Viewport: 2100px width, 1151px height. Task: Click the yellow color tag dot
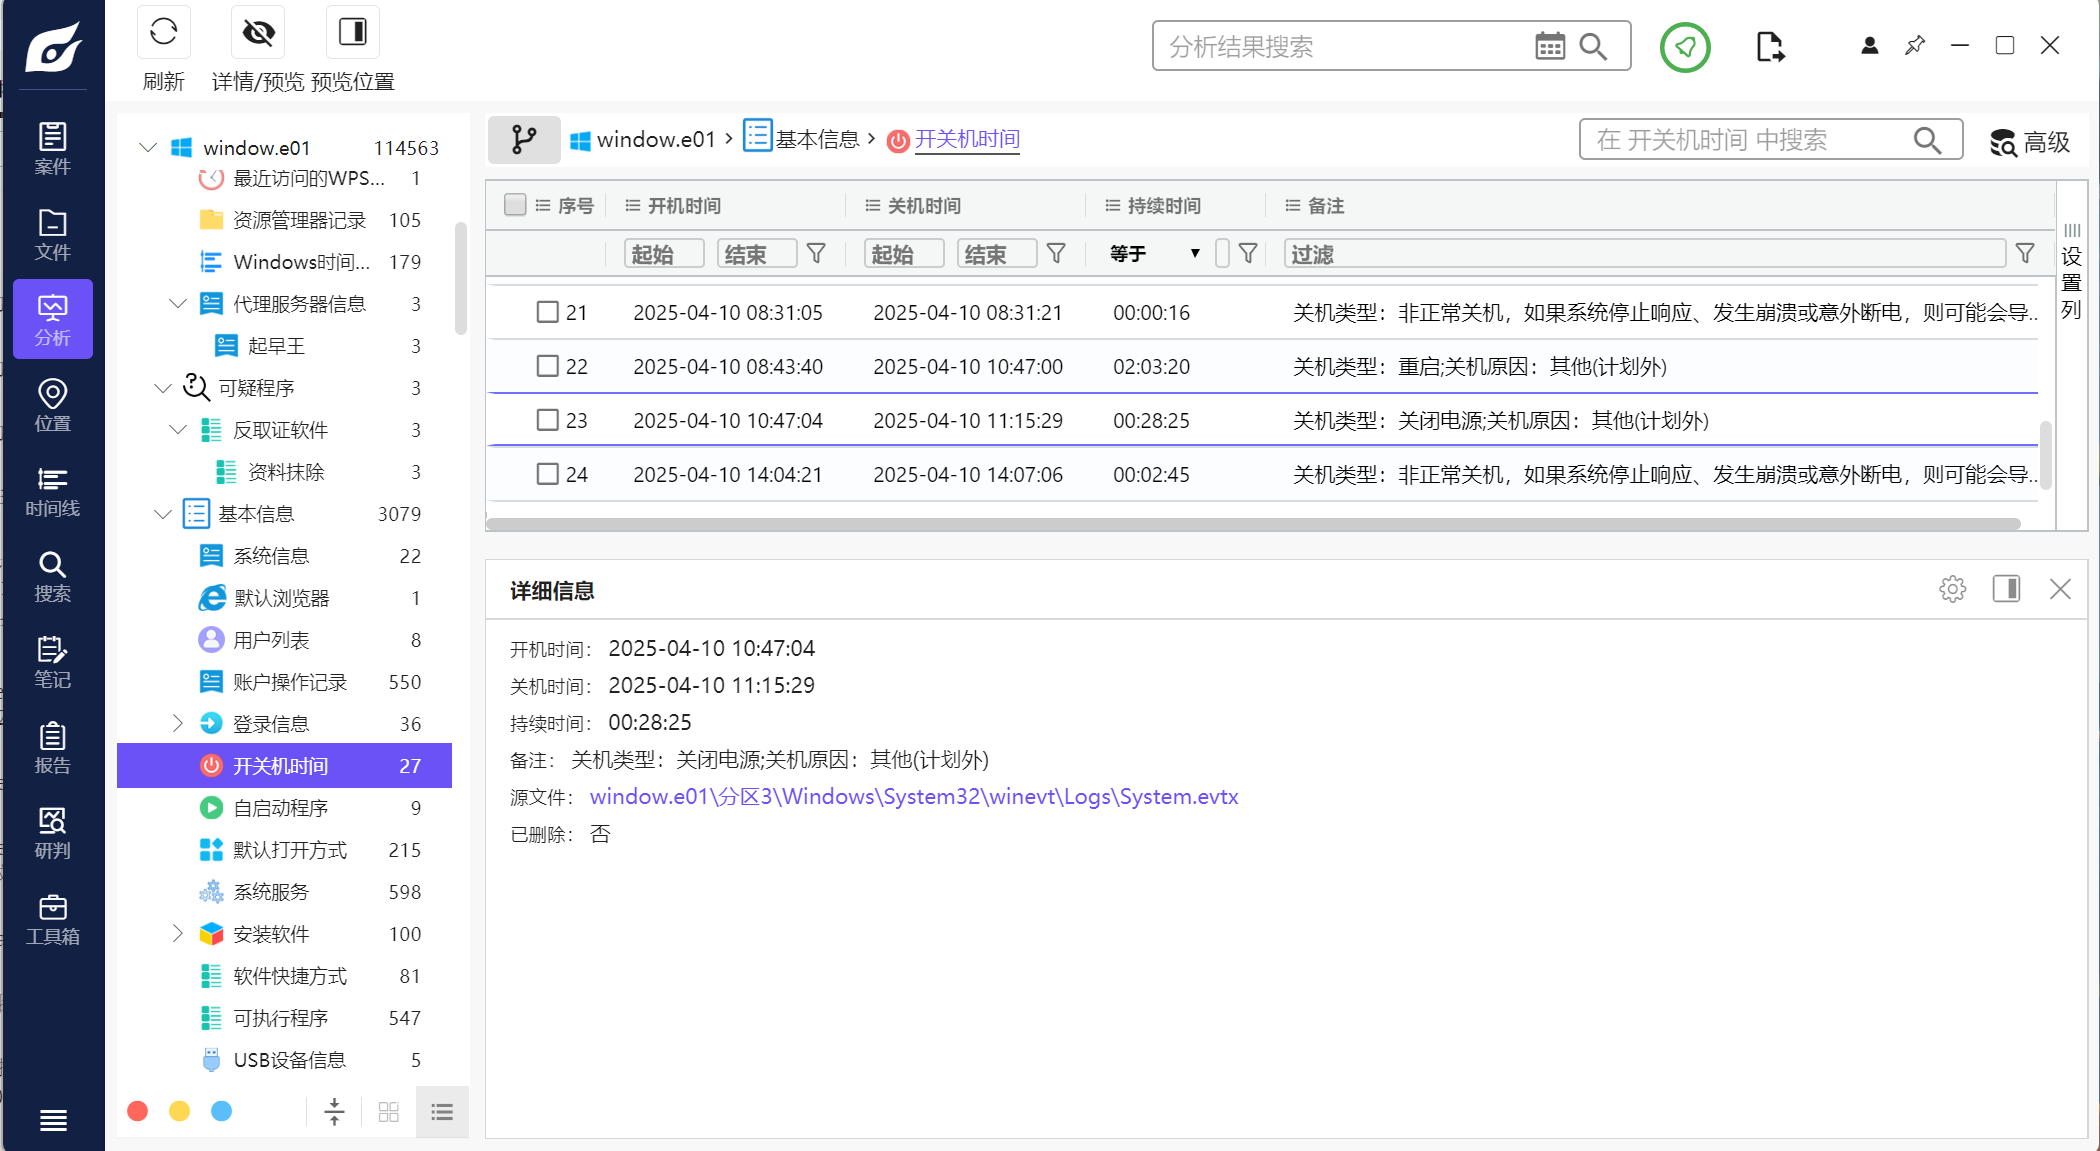(180, 1111)
